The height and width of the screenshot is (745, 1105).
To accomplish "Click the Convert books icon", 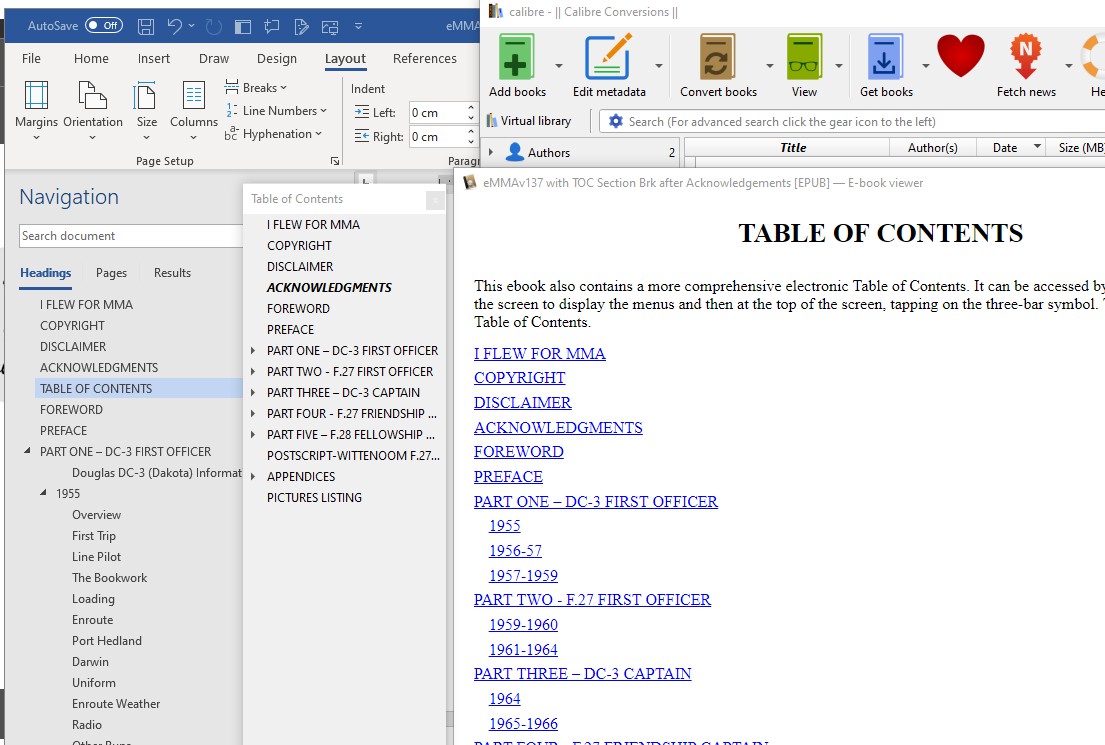I will (718, 57).
